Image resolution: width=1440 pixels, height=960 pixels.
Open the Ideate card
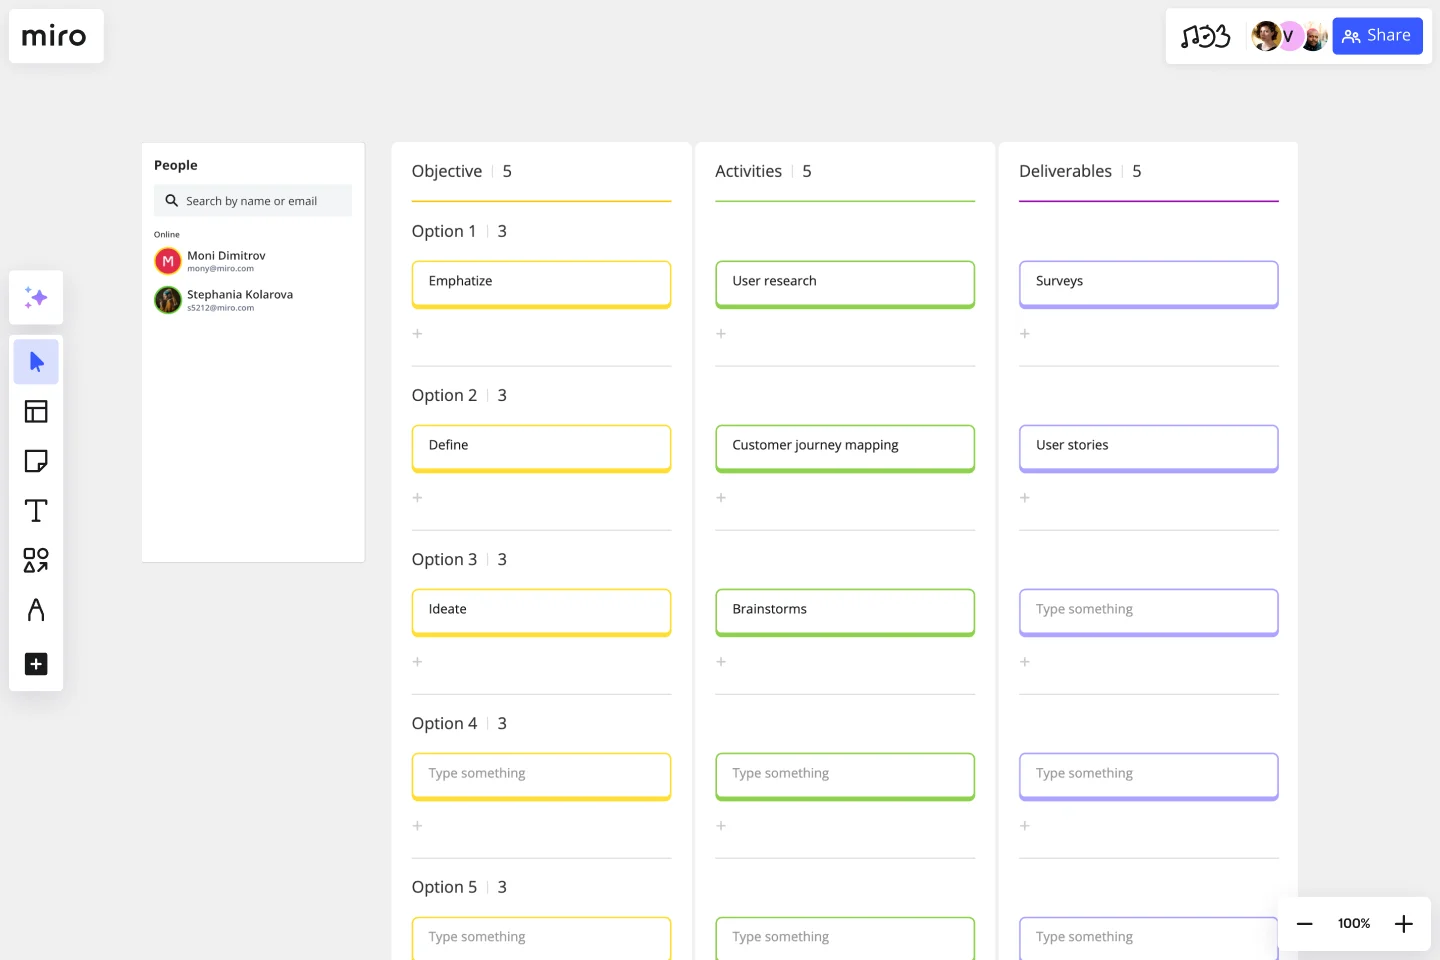541,613
